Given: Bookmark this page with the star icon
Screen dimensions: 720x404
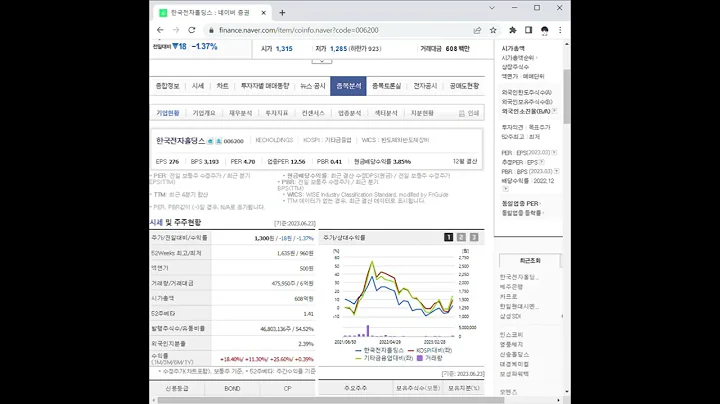Looking at the screenshot, I should pyautogui.click(x=493, y=30).
